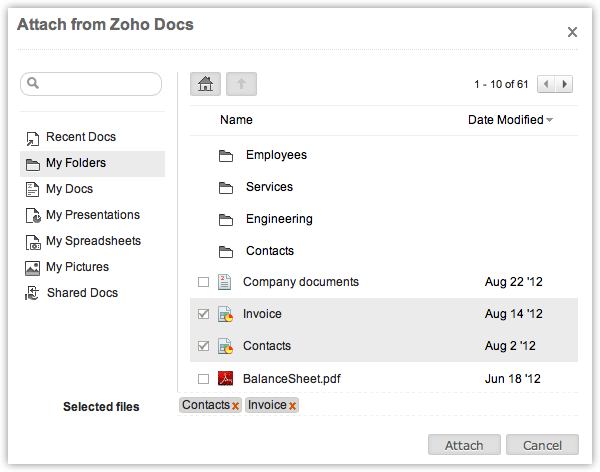The height and width of the screenshot is (472, 600).
Task: Open Date Modified sort dropdown arrow
Action: tap(550, 121)
